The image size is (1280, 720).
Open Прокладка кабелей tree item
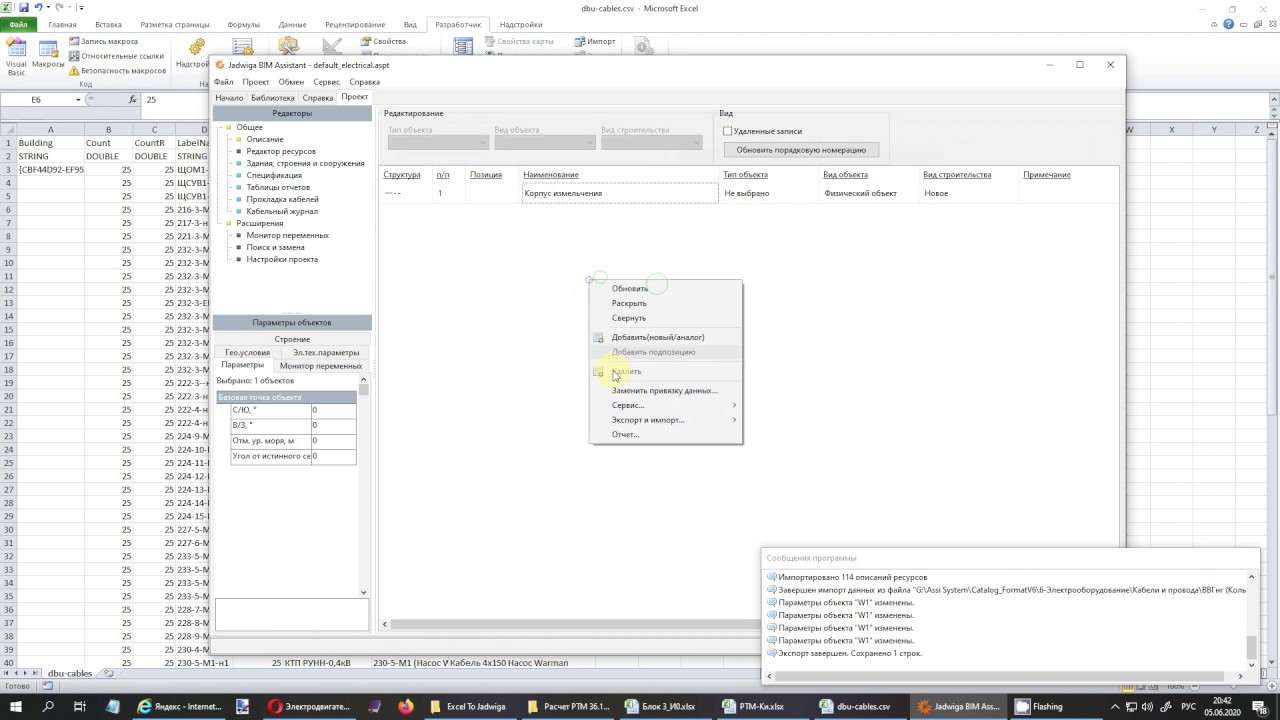click(x=282, y=199)
